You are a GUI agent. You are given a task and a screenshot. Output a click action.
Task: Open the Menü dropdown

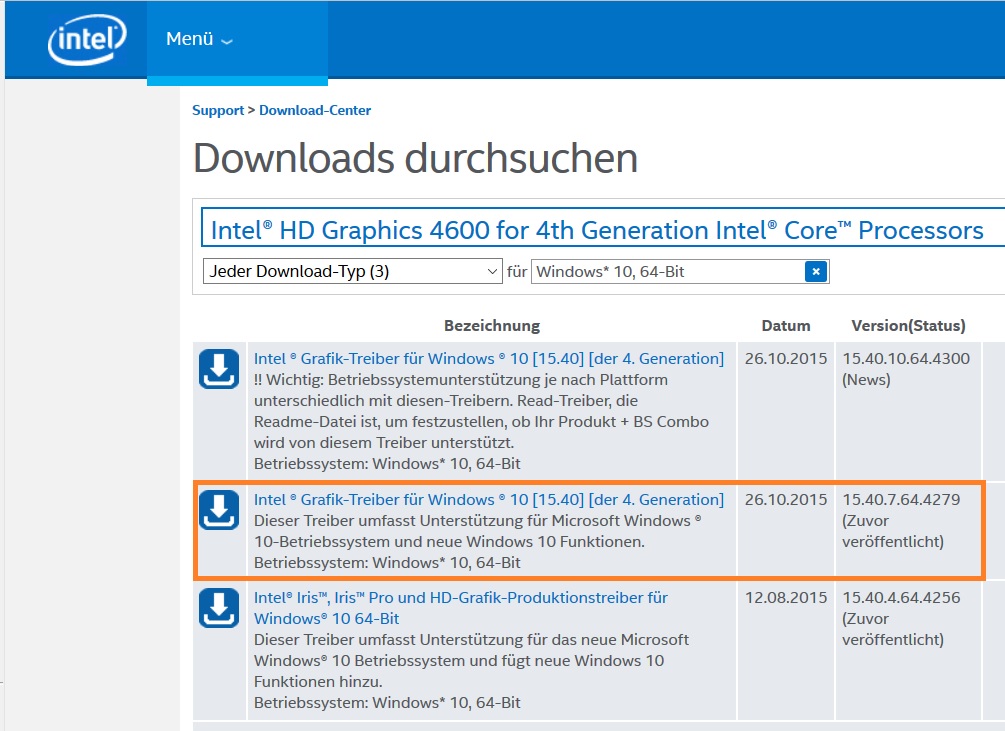[x=199, y=39]
